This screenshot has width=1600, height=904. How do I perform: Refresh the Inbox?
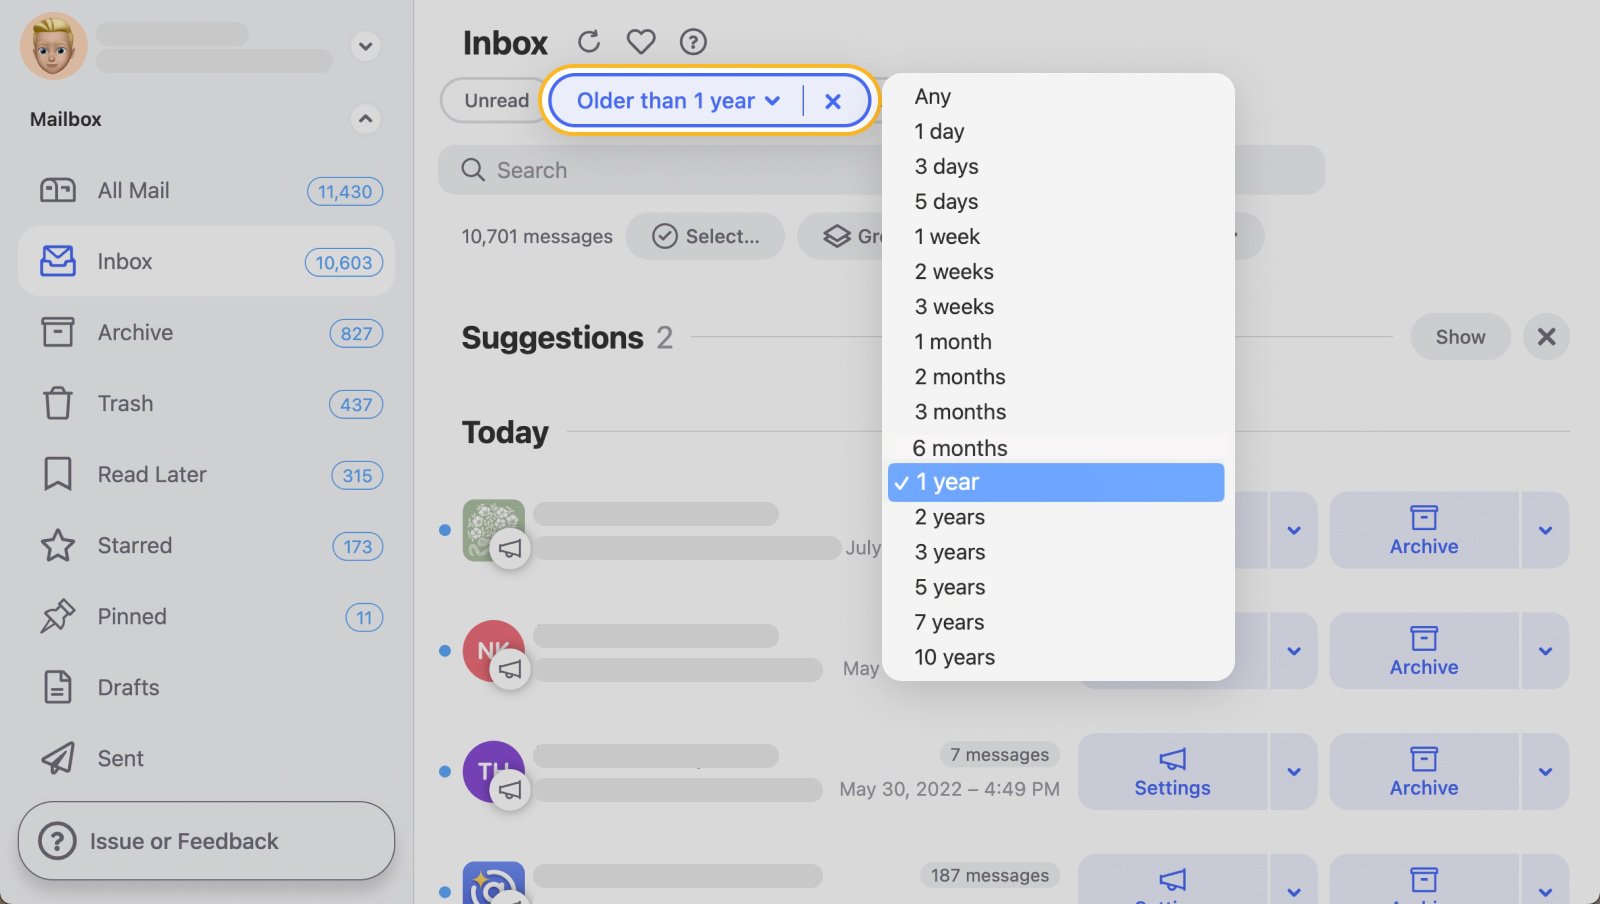coord(589,41)
